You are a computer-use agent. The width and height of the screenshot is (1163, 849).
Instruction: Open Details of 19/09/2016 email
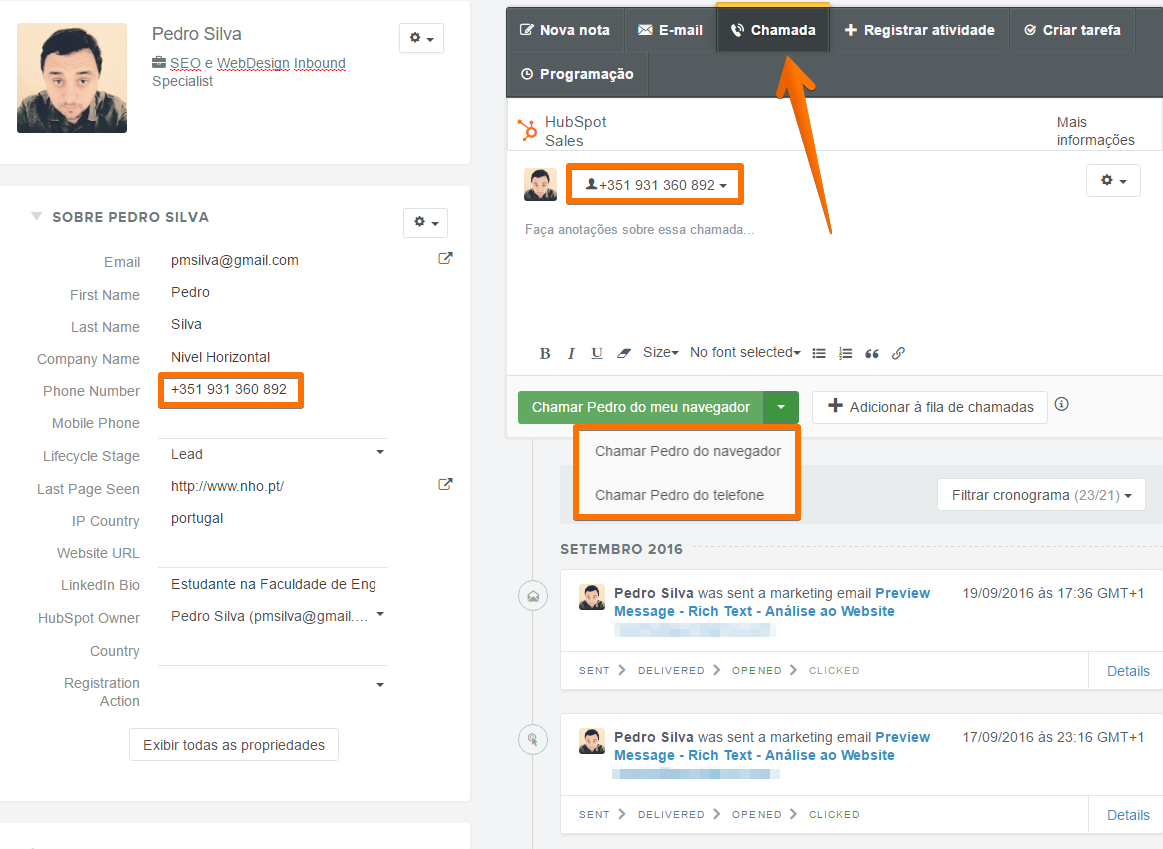1127,671
